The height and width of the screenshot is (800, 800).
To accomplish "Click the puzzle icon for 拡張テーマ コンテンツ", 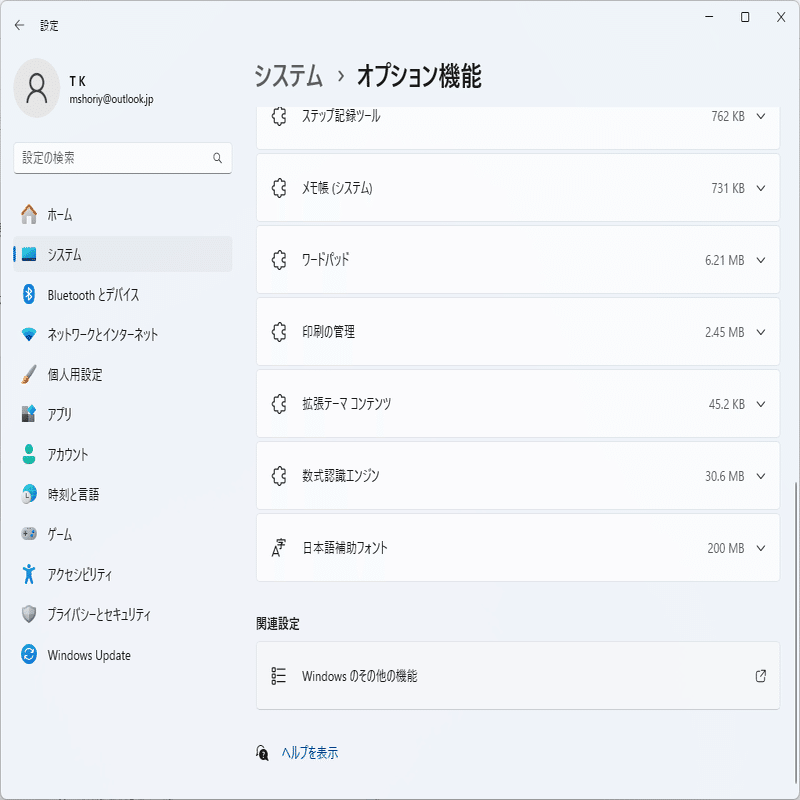I will (x=279, y=404).
